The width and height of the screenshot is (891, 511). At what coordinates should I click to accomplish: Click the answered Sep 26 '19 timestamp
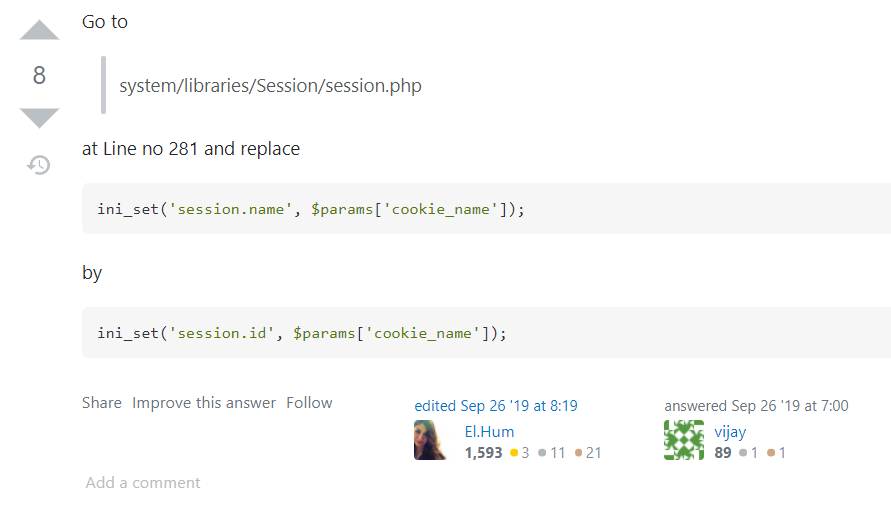[x=756, y=406]
